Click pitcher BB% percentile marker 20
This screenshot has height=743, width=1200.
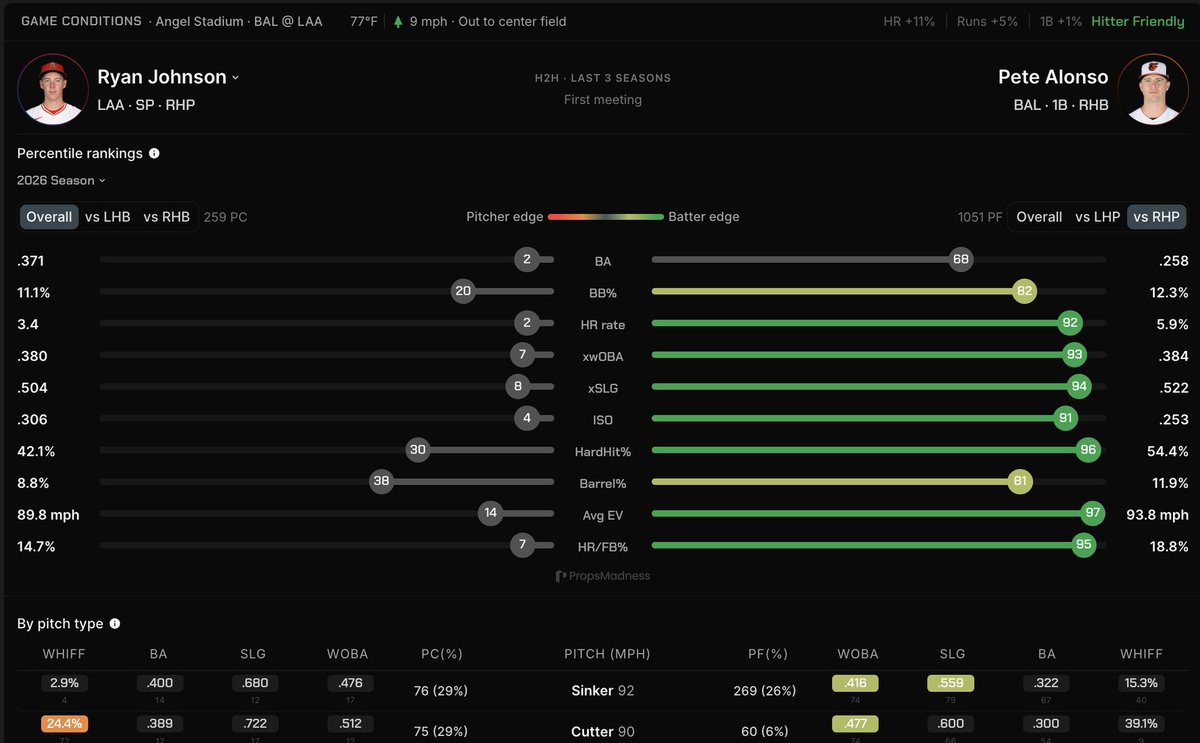click(x=462, y=292)
